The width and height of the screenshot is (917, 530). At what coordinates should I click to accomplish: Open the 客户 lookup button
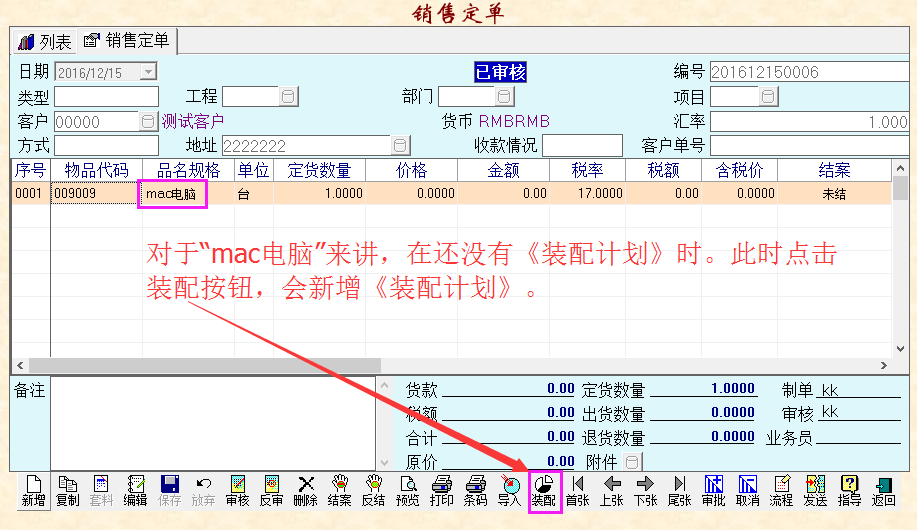(x=148, y=121)
